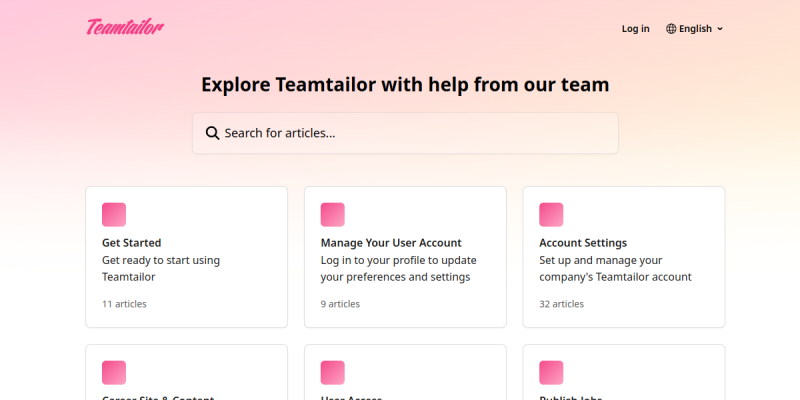The height and width of the screenshot is (400, 800).
Task: Click the "9 articles" count text
Action: (x=340, y=304)
